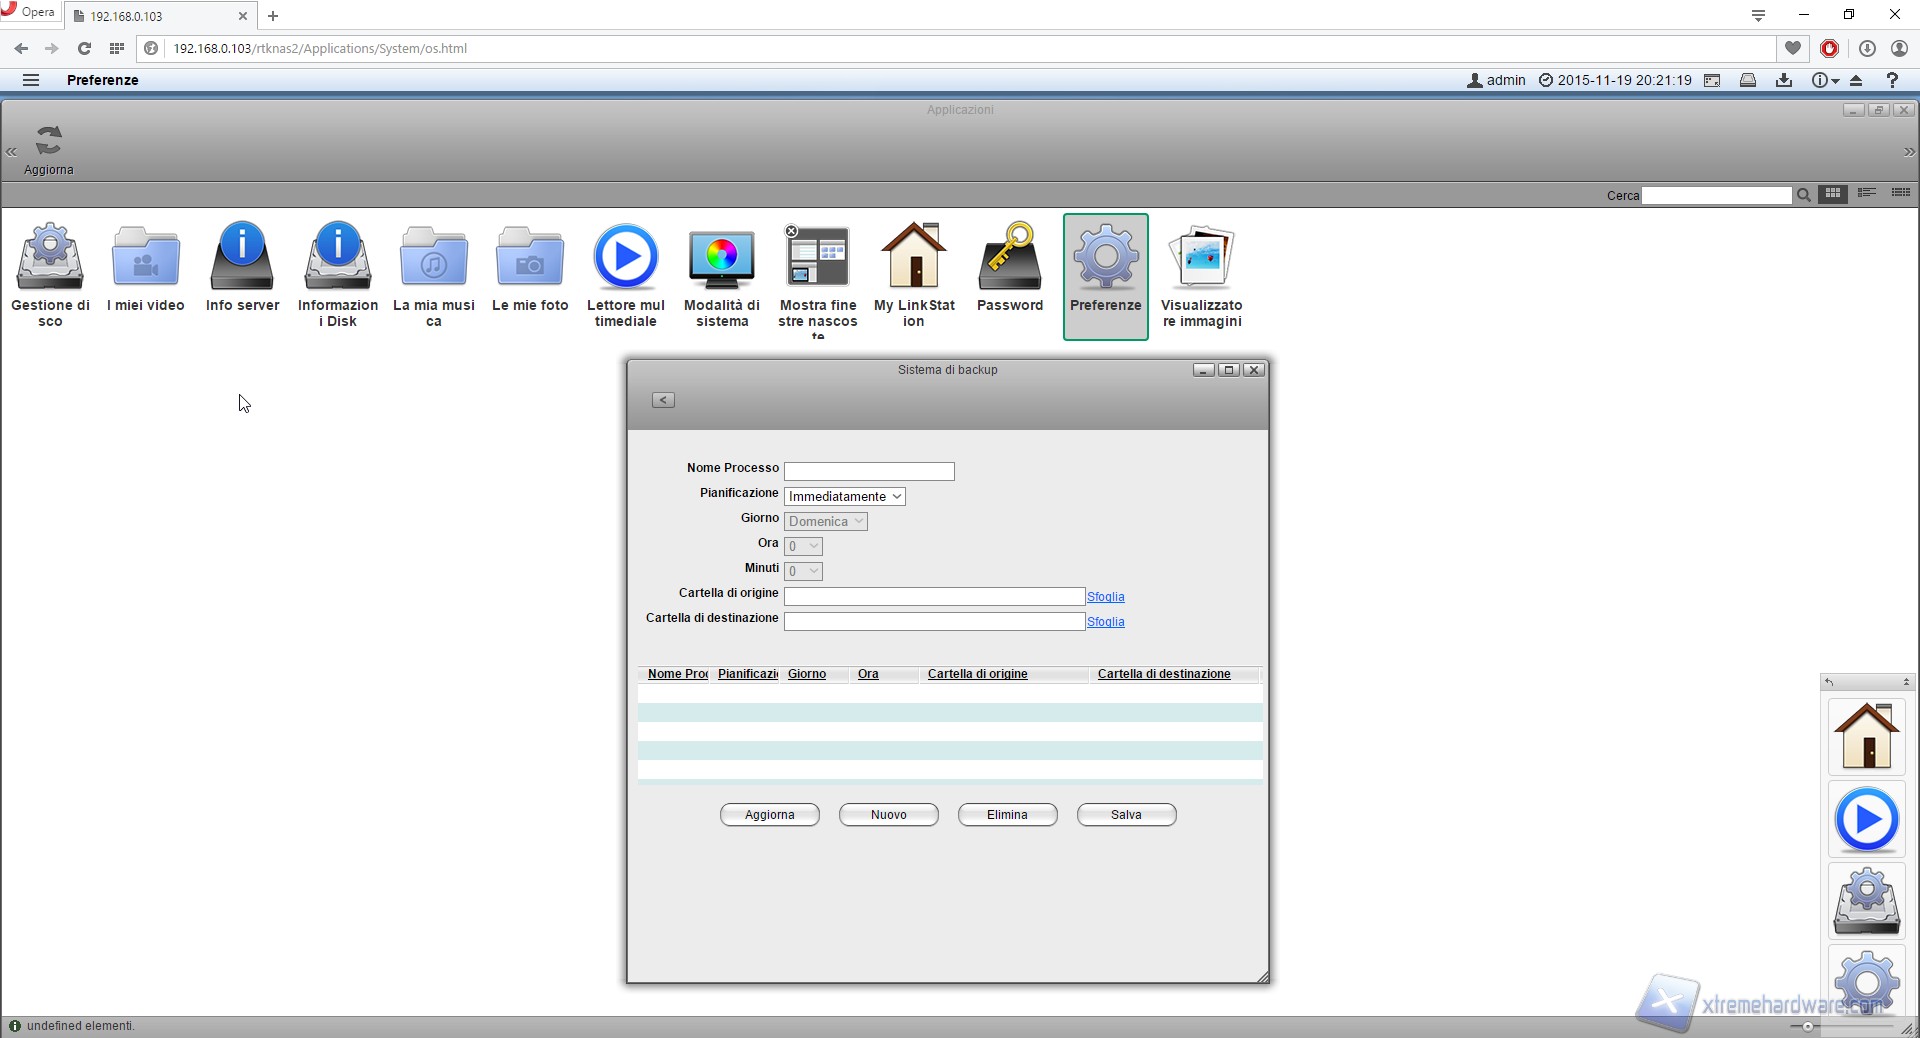Click the Nome Processo text field
Screen dimensions: 1920x1038
pos(869,471)
